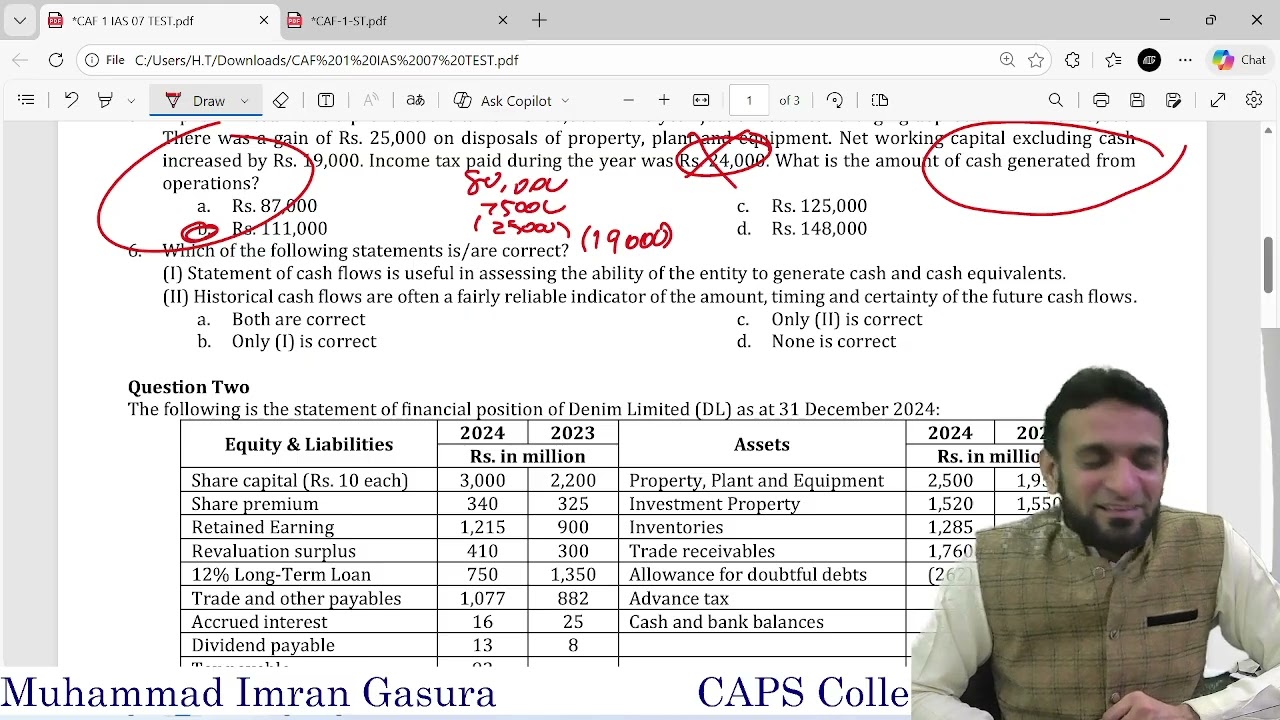Click 'Allowance for doubtful debts' cell
The height and width of the screenshot is (720, 1280).
click(x=748, y=575)
